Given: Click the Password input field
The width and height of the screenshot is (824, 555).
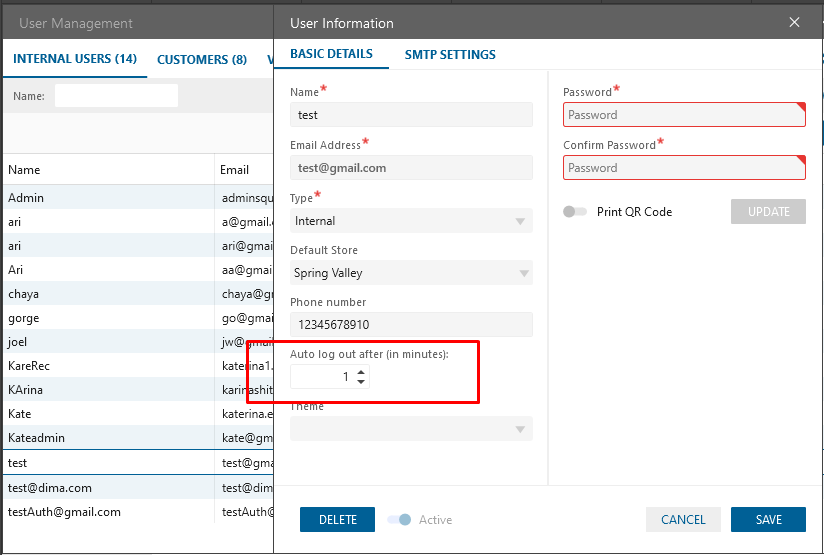Looking at the screenshot, I should click(x=684, y=115).
